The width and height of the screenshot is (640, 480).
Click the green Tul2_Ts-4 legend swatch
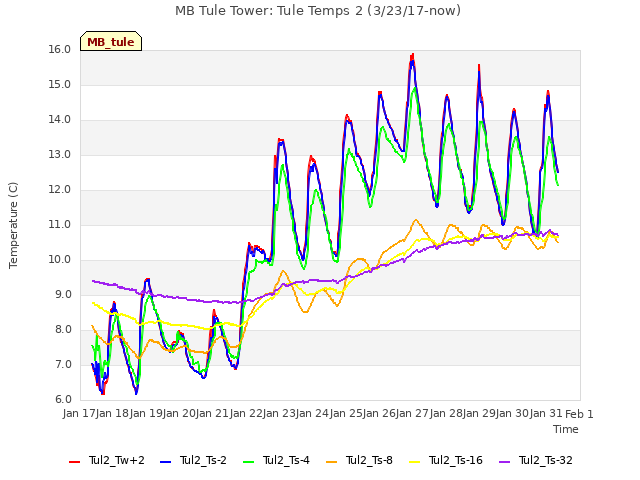(248, 462)
